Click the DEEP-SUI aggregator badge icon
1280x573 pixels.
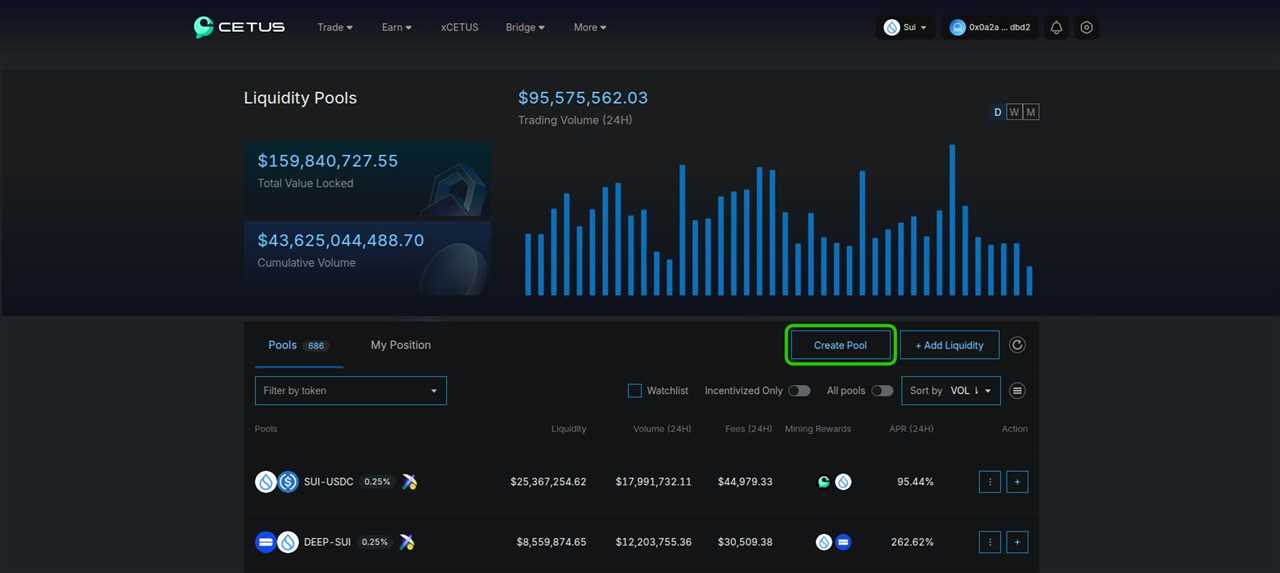pyautogui.click(x=406, y=542)
